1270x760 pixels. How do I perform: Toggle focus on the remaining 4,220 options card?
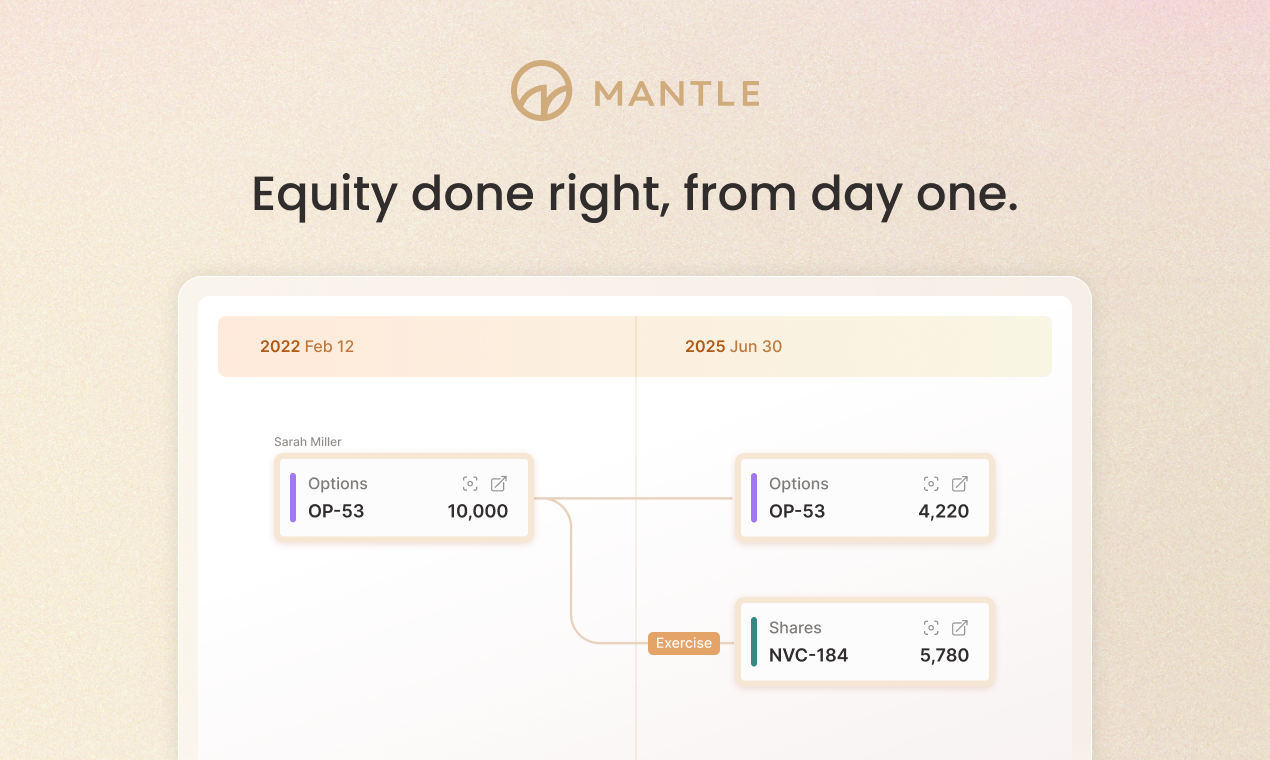pos(930,483)
